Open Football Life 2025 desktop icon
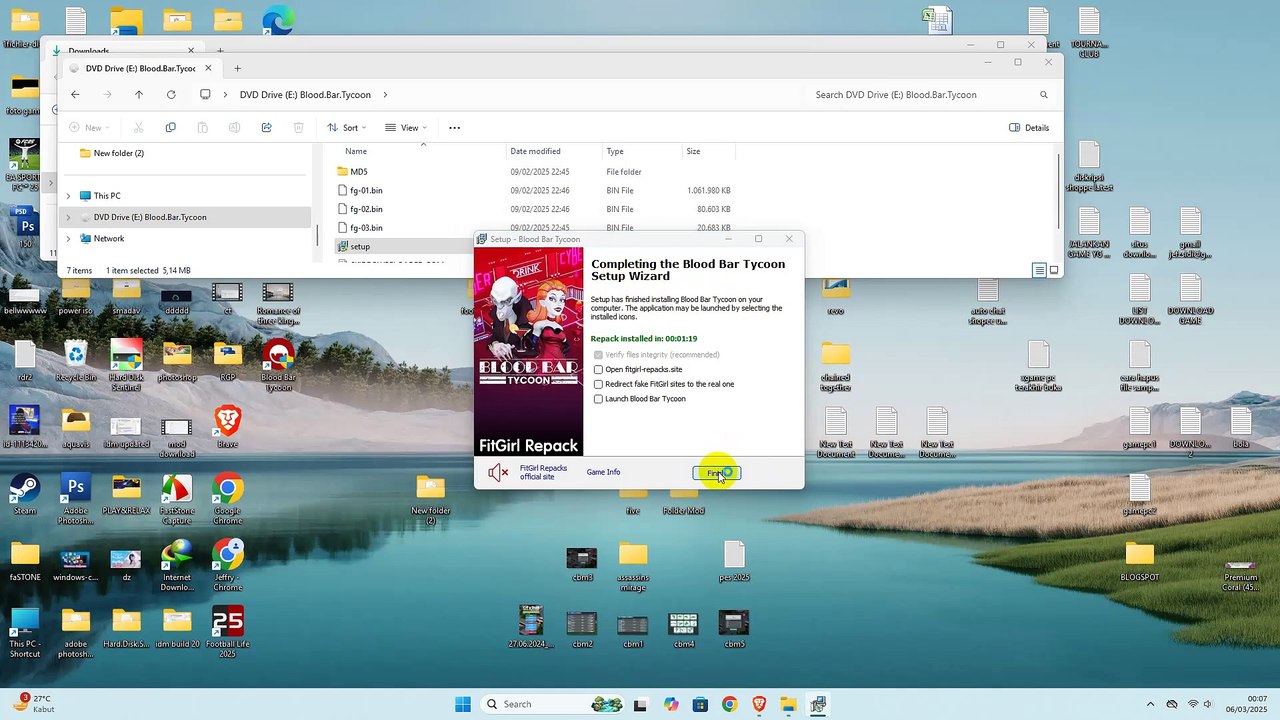 (227, 632)
